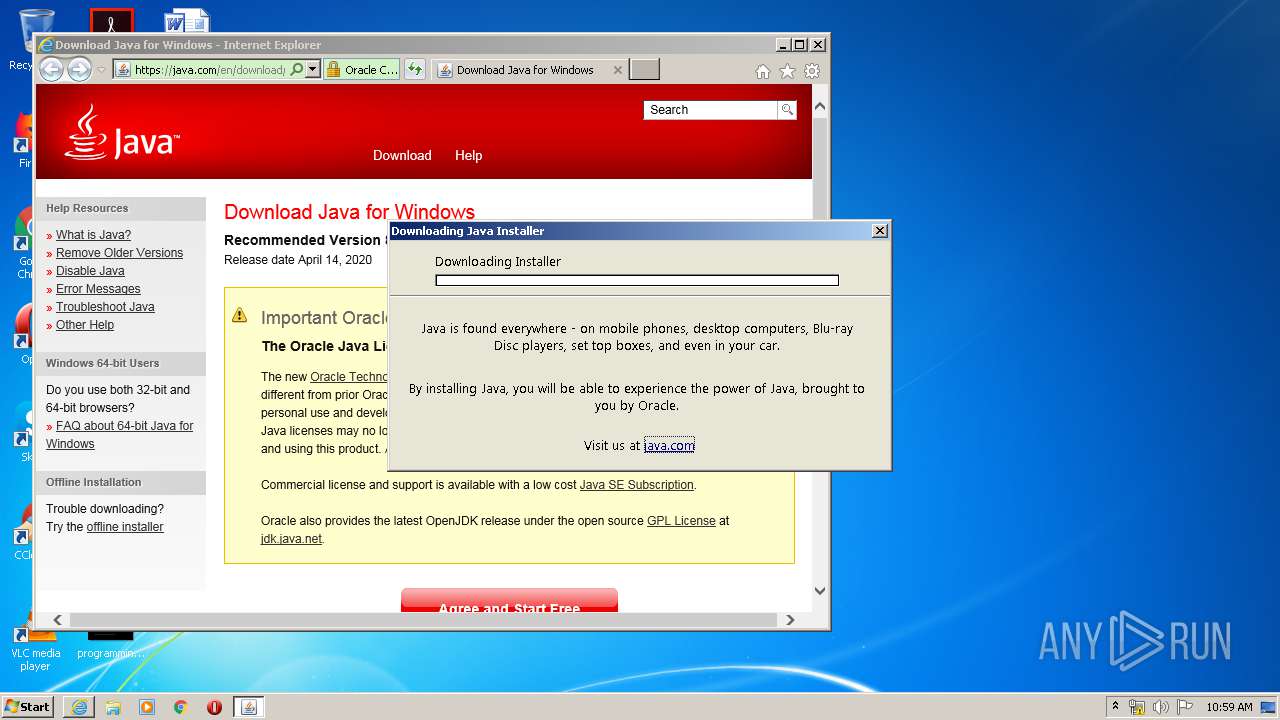
Task: Open the address bar dropdown arrow
Action: (x=312, y=70)
